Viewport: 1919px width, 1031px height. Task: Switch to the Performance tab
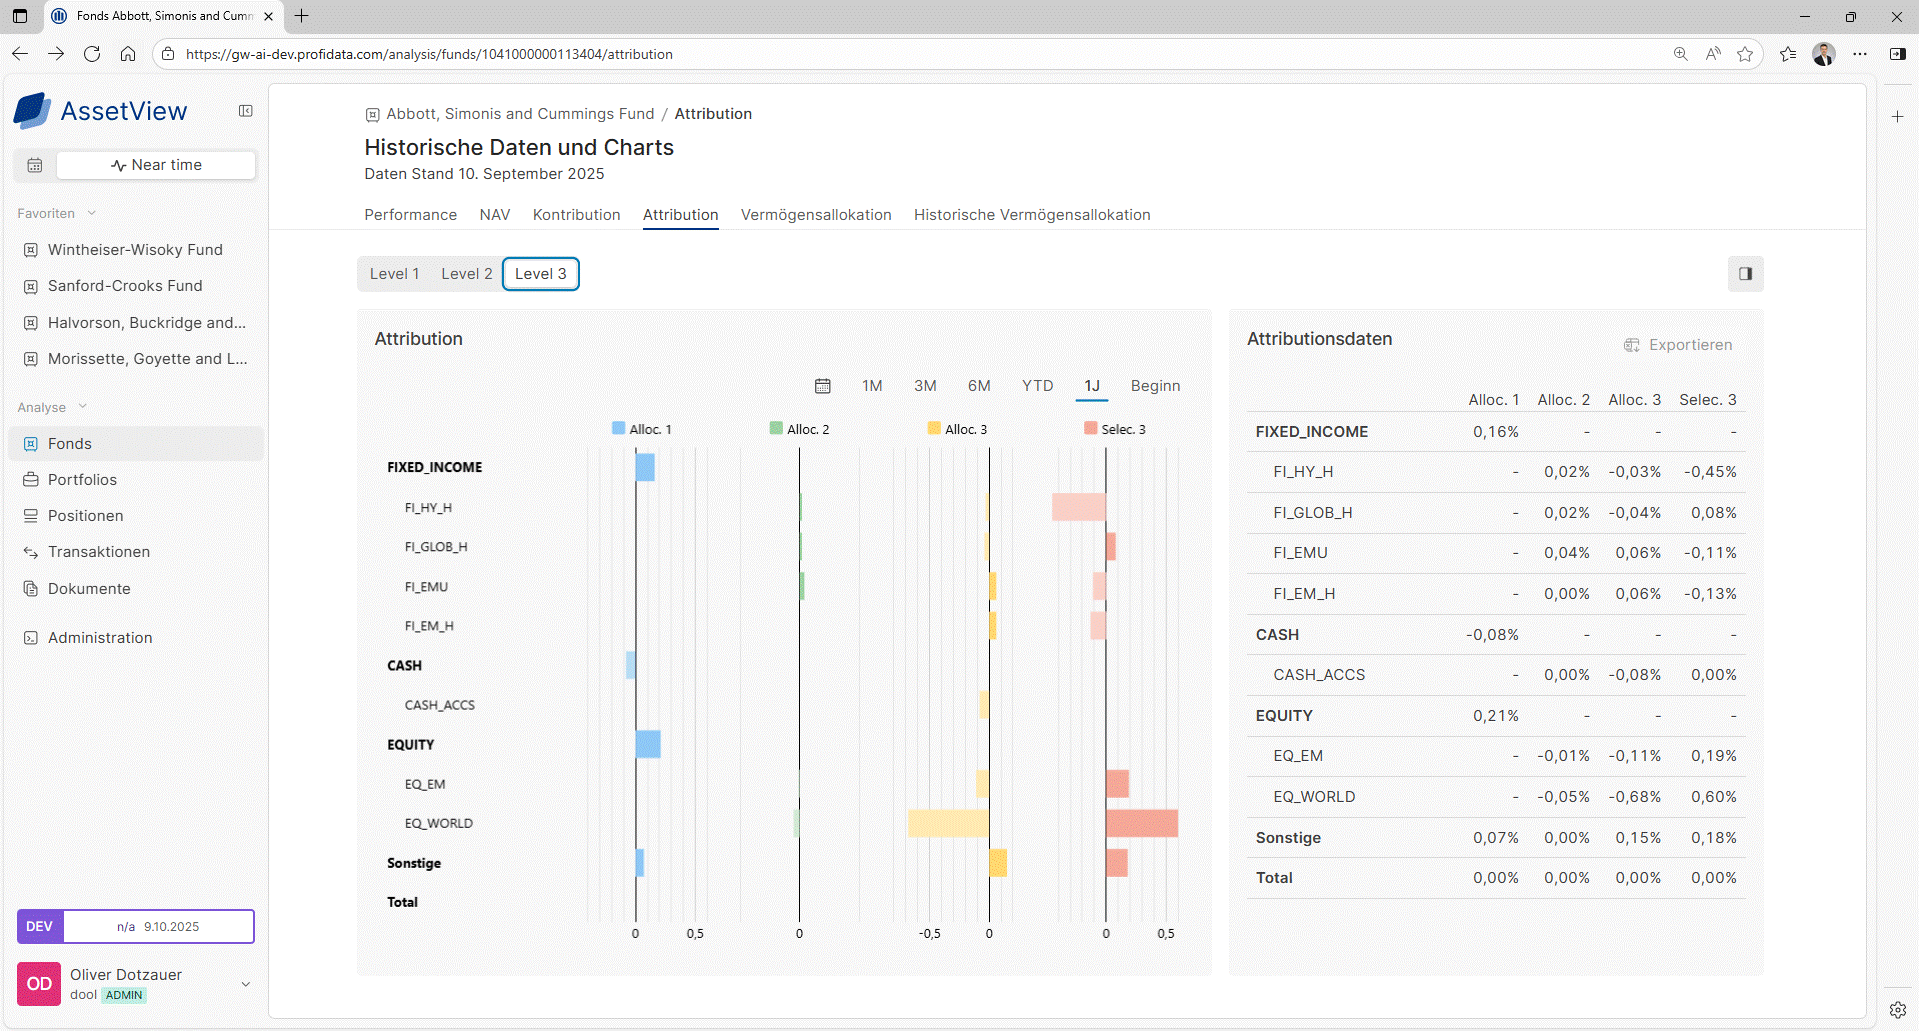[410, 215]
